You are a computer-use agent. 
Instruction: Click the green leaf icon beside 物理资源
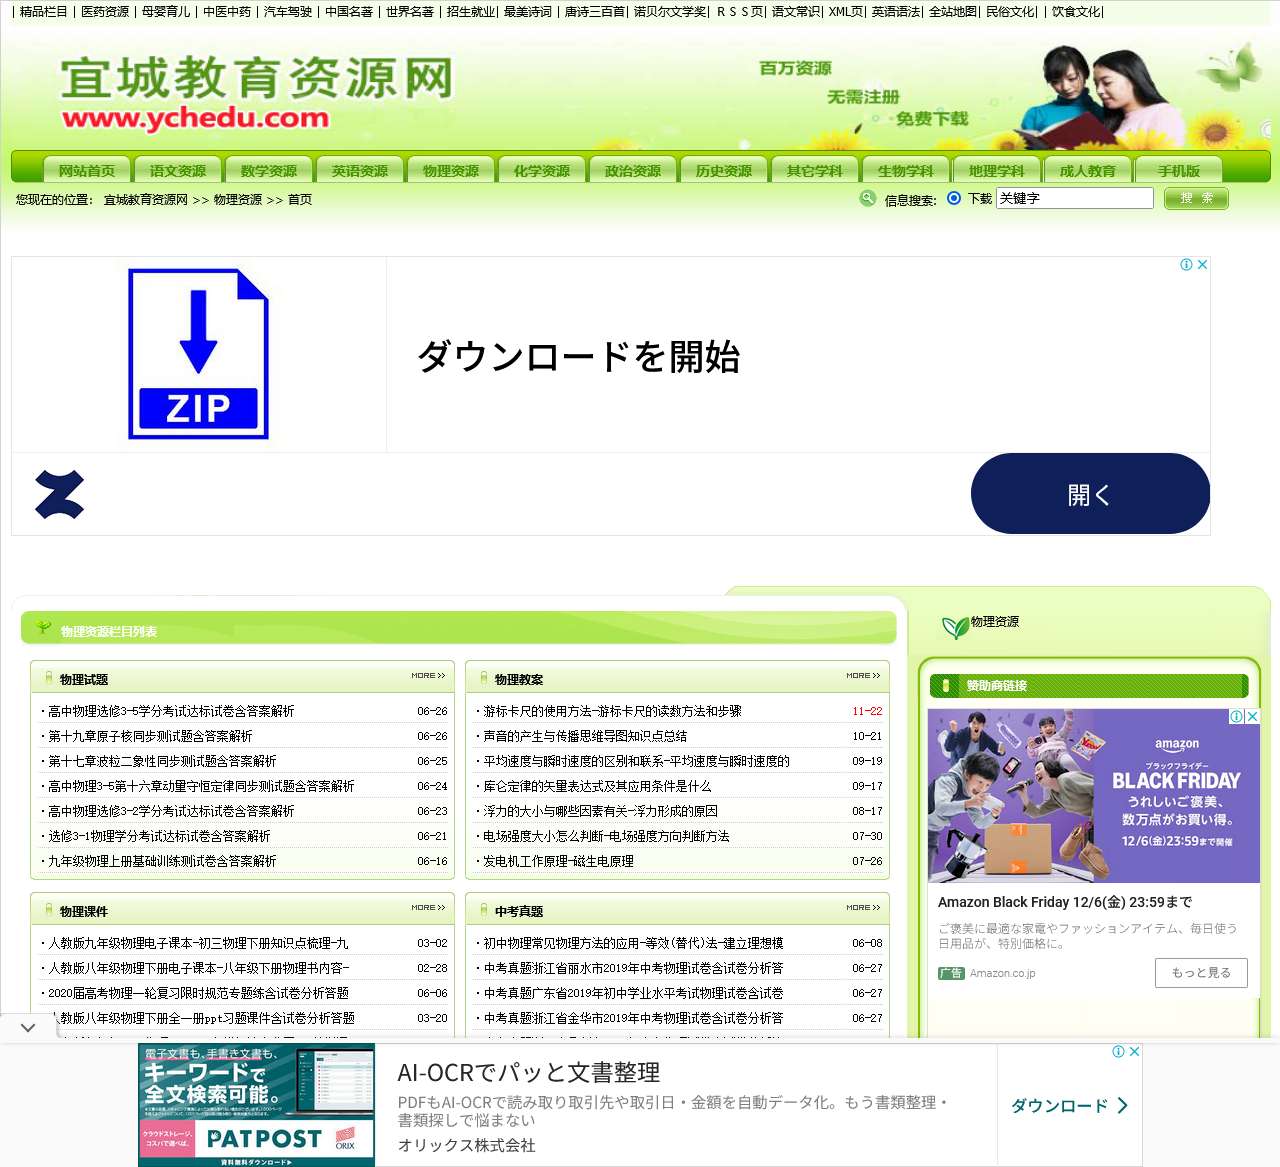(955, 626)
